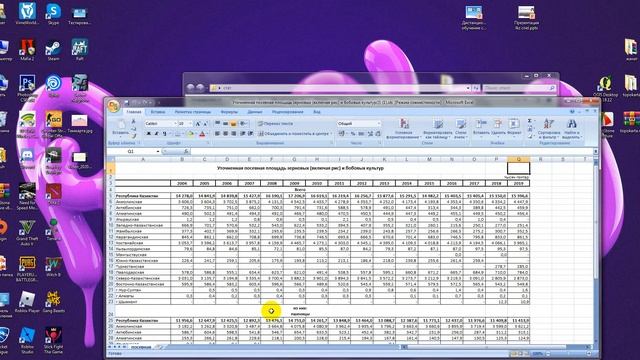Open the Общий number format dropdown

(x=379, y=123)
